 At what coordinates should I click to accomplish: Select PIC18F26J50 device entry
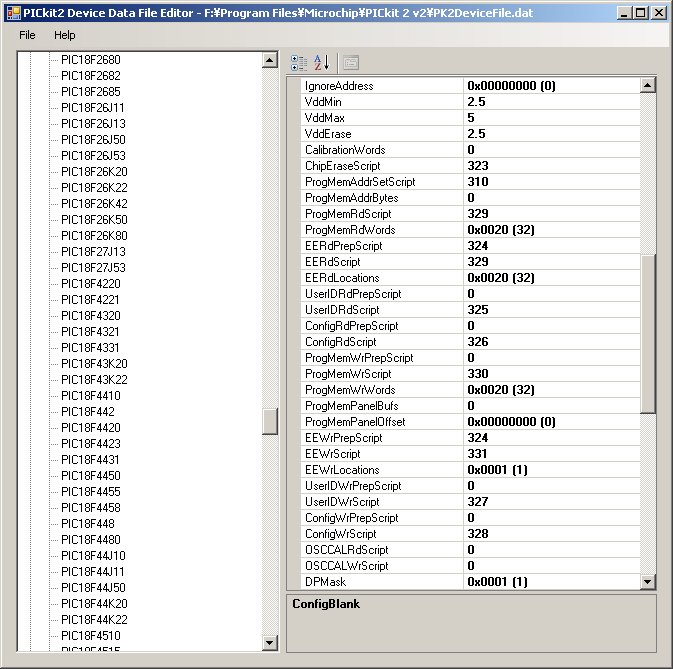point(93,139)
